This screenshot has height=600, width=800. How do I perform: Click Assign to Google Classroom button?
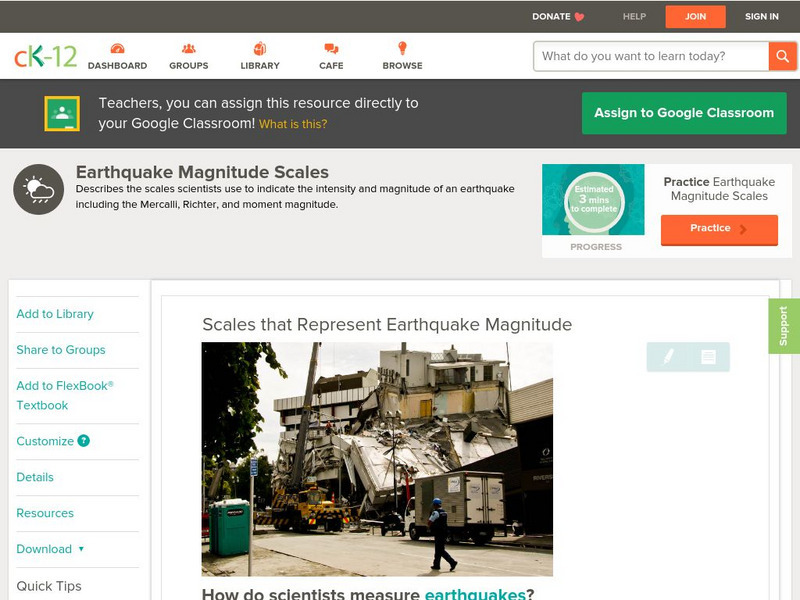(684, 113)
